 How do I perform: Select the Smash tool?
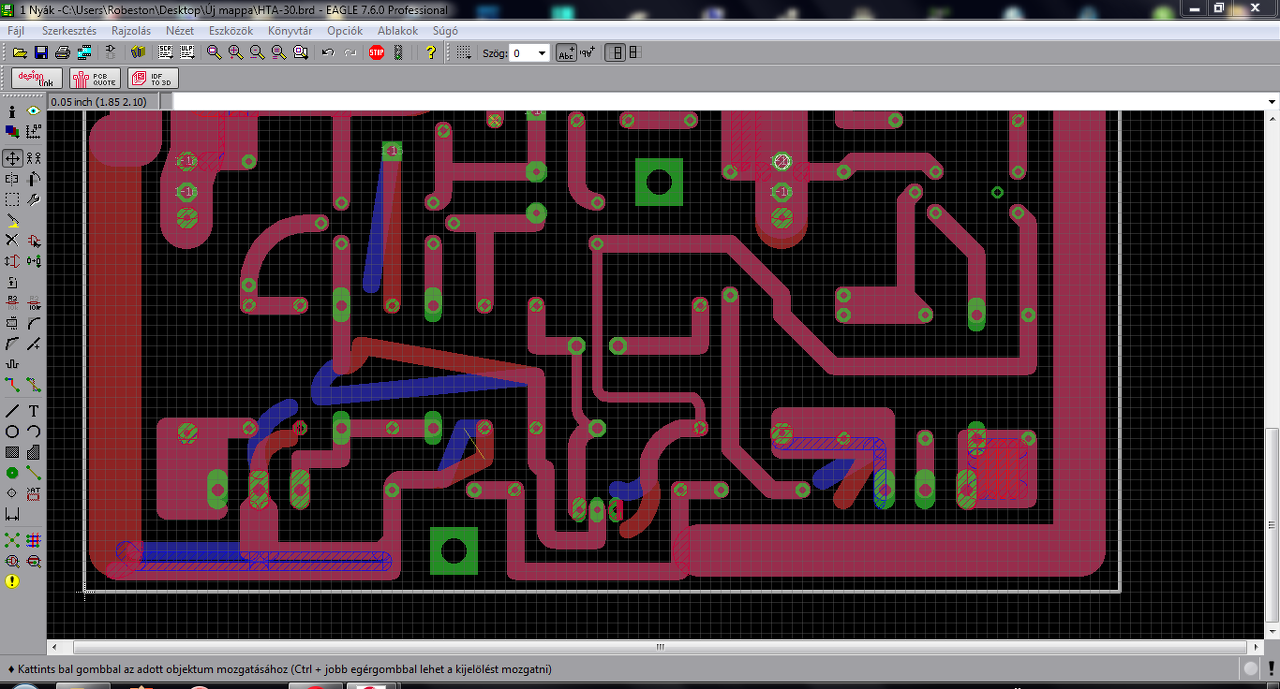pos(12,323)
